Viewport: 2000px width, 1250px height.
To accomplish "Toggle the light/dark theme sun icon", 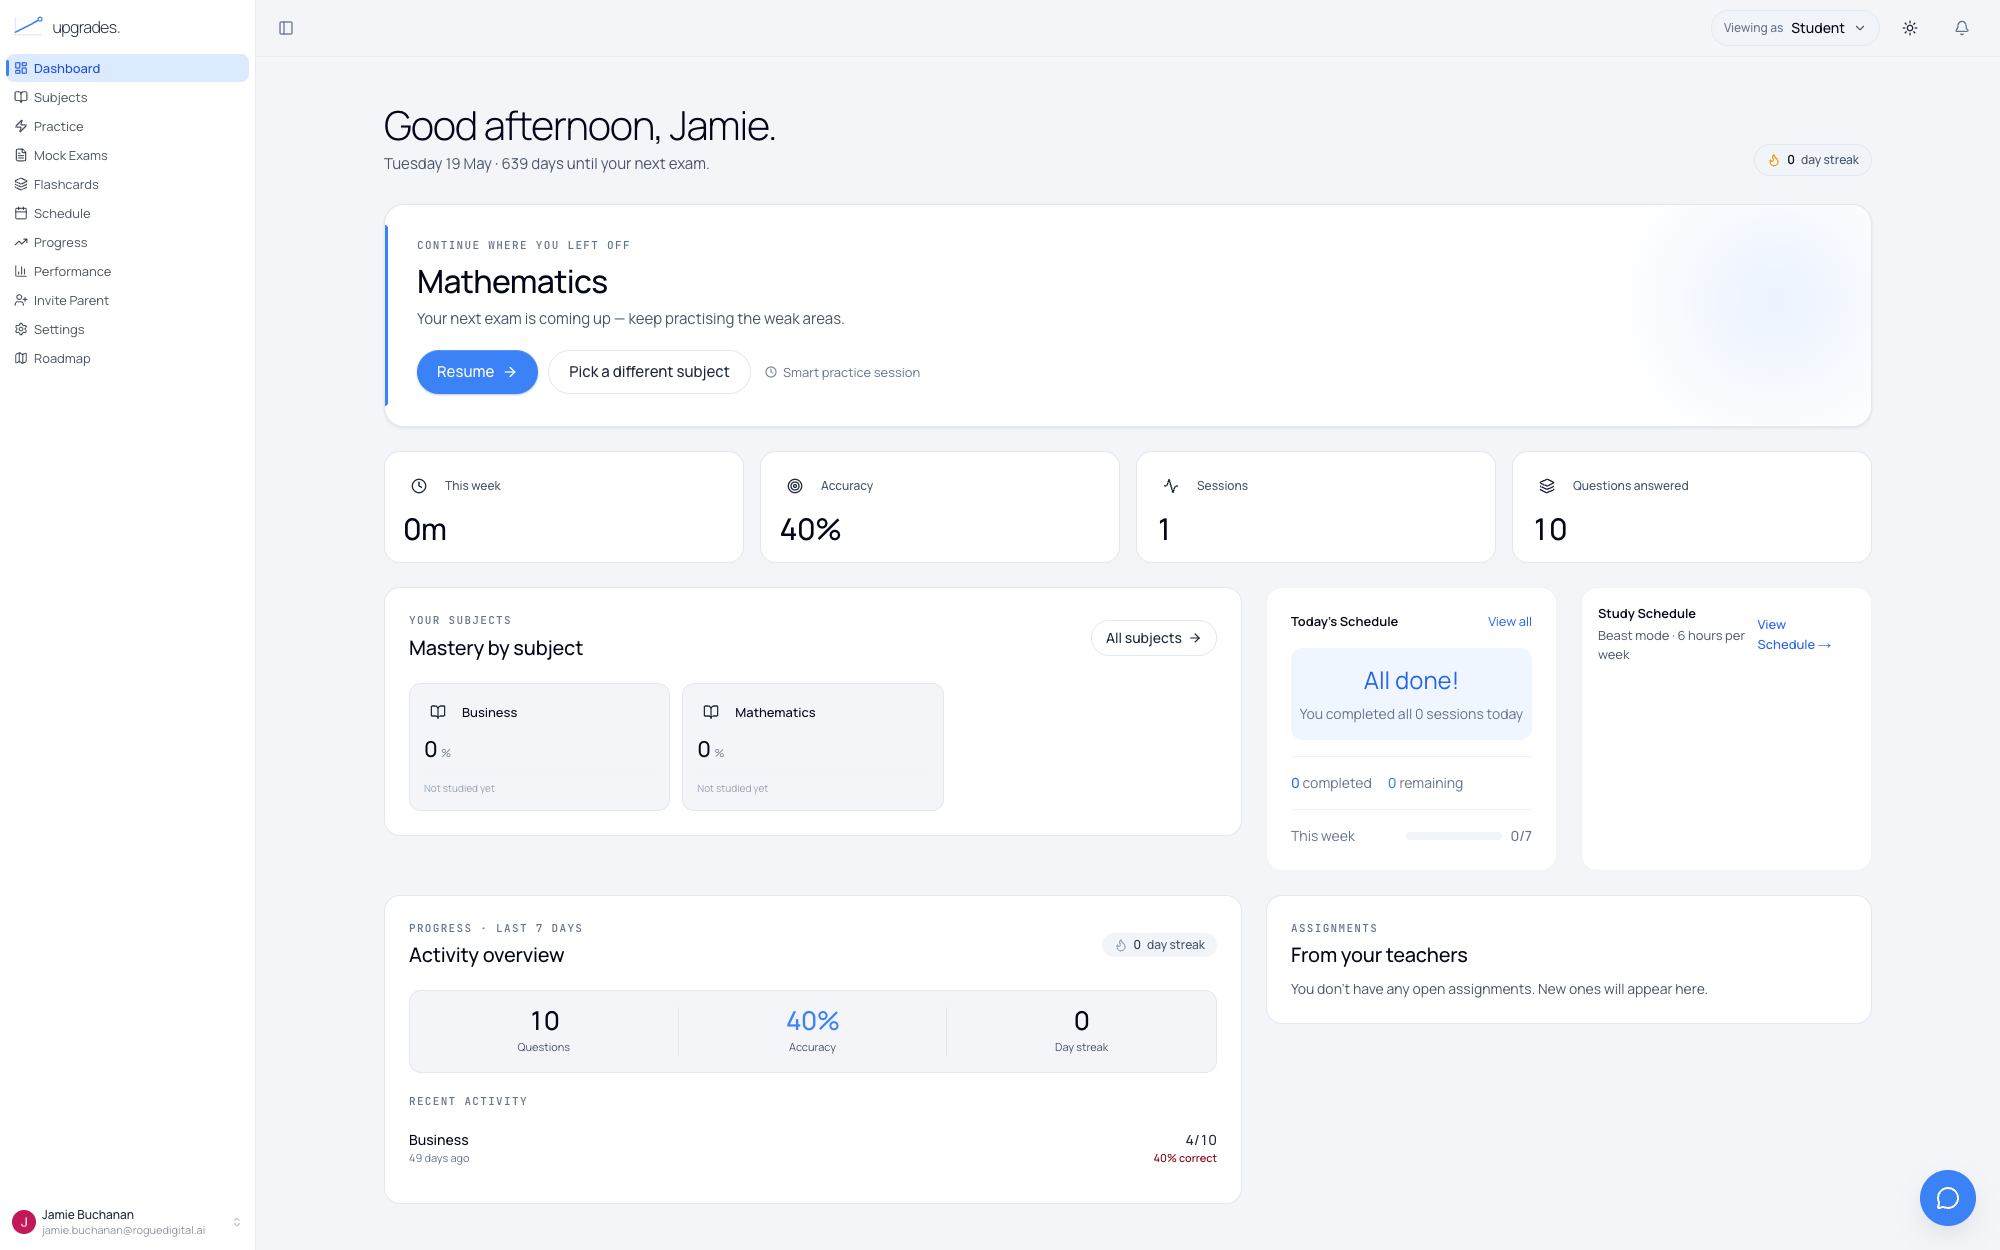I will point(1910,28).
